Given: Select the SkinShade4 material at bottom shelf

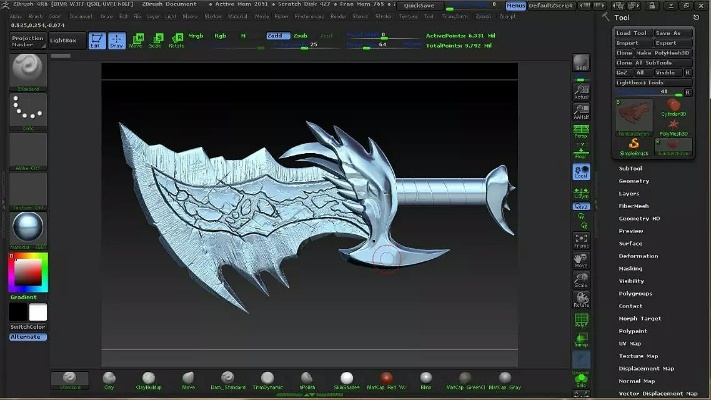Looking at the screenshot, I should tap(346, 380).
